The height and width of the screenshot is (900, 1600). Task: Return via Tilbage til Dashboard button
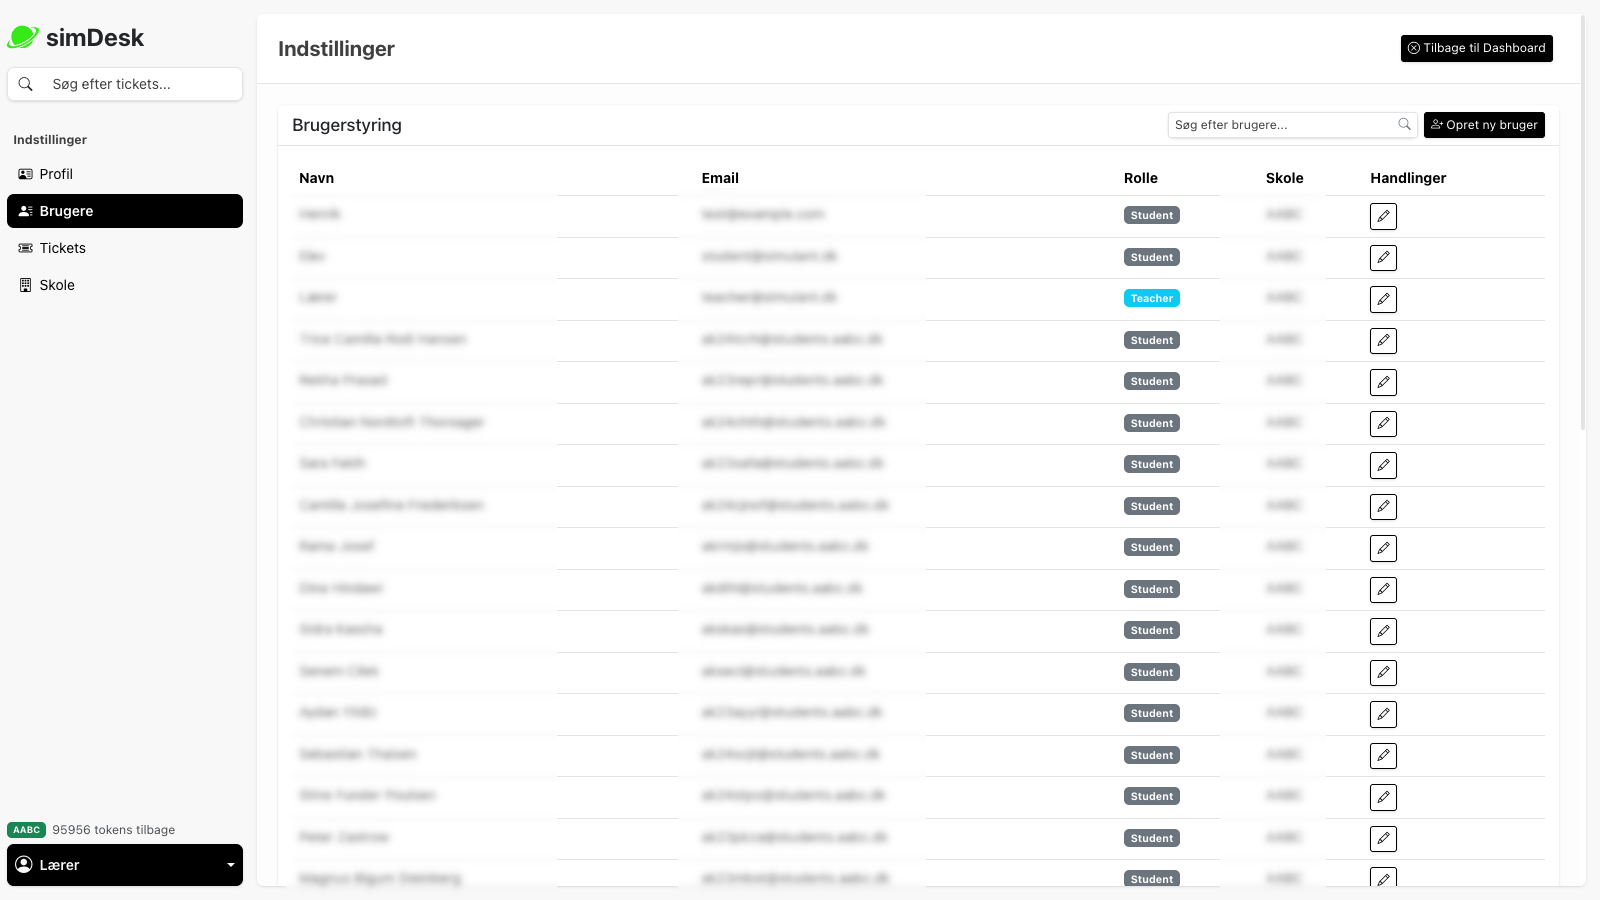[1476, 48]
